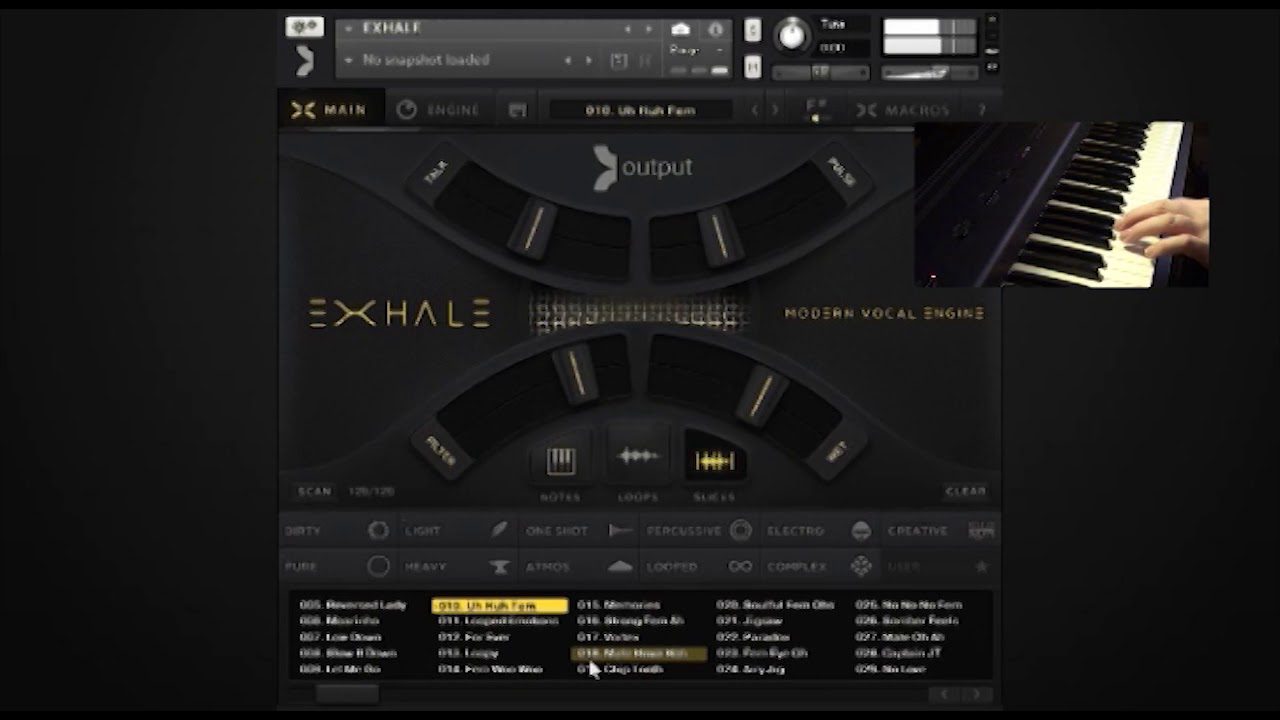
Task: Click the piano video thumbnail overlay
Action: click(1061, 205)
